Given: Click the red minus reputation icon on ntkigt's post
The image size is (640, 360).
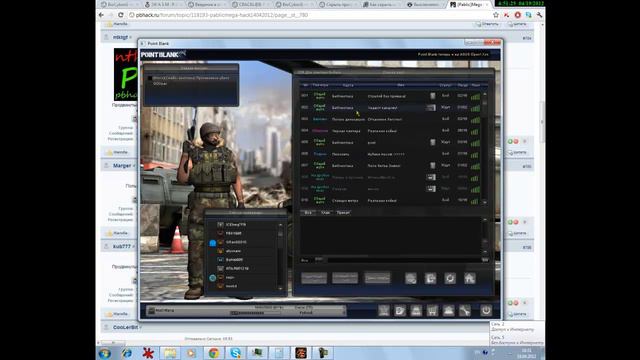Looking at the screenshot, I should [516, 141].
